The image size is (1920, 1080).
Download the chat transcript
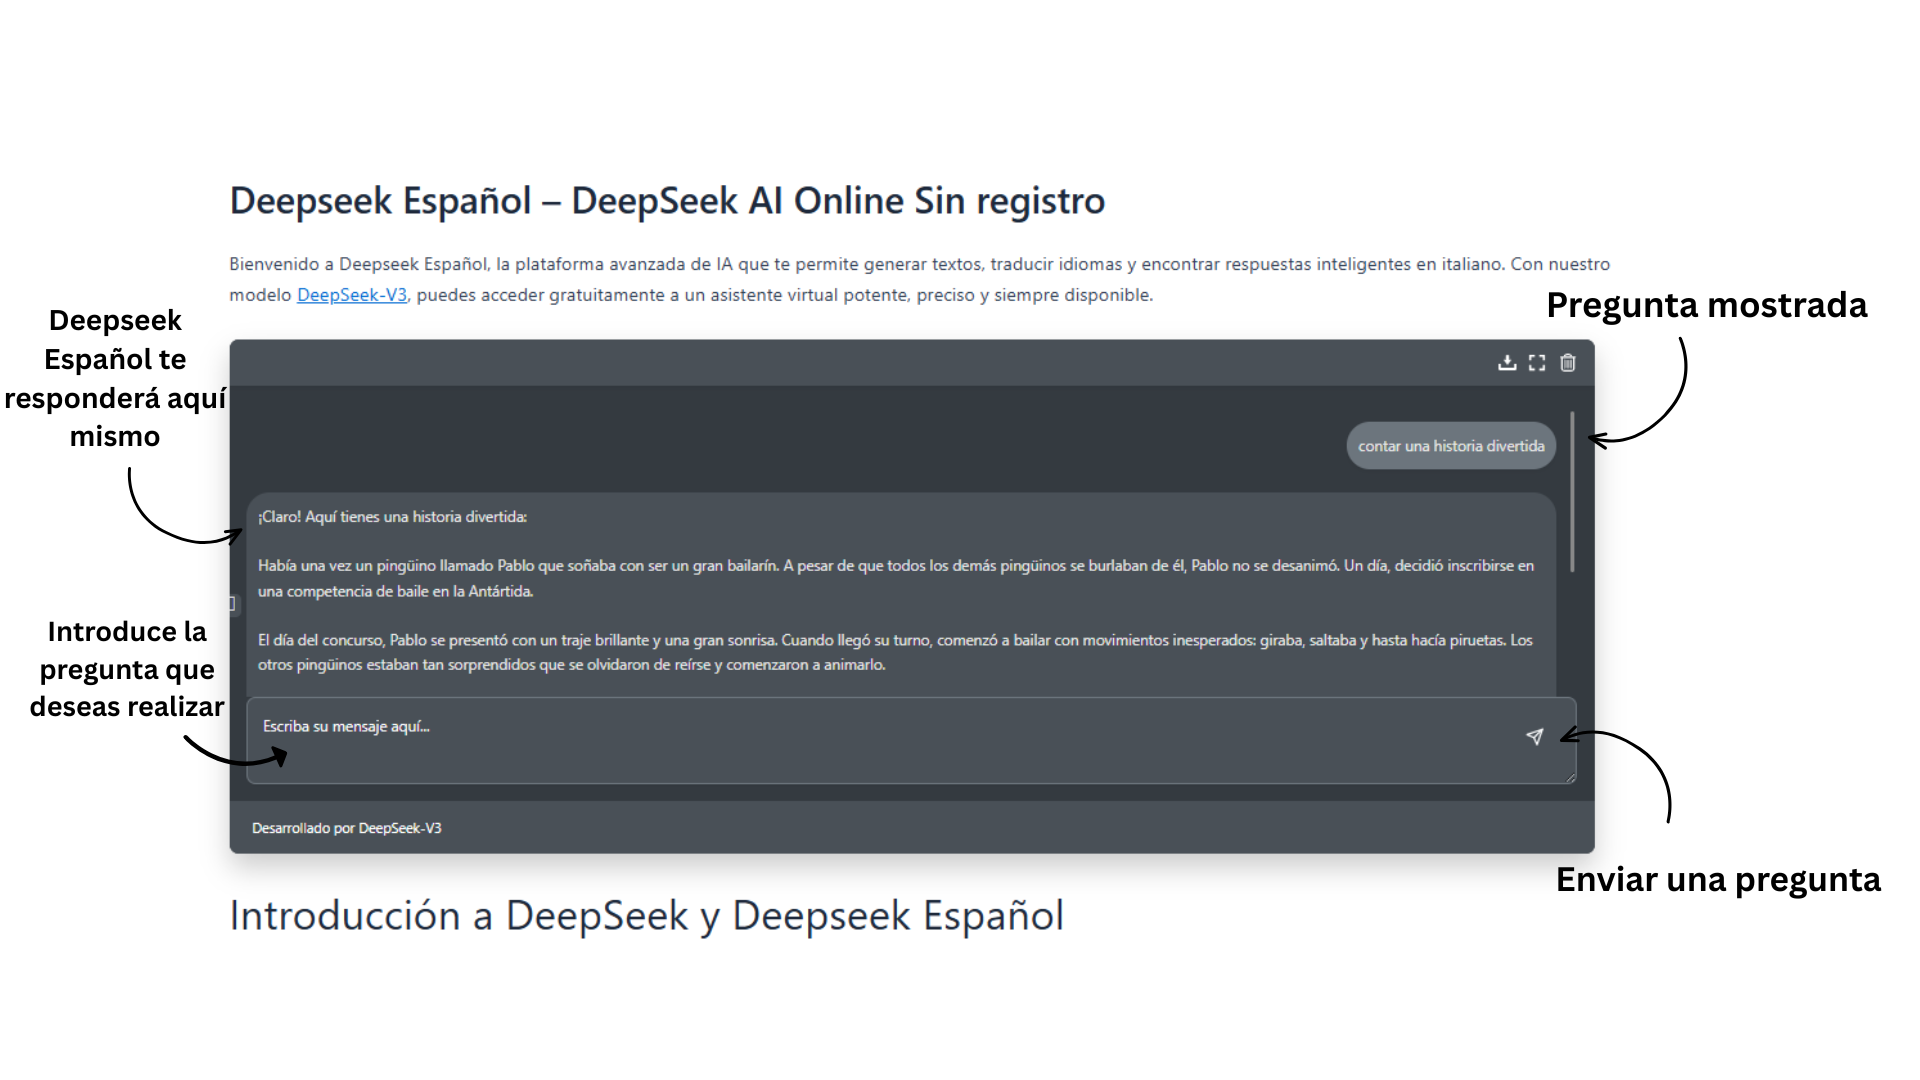point(1507,362)
